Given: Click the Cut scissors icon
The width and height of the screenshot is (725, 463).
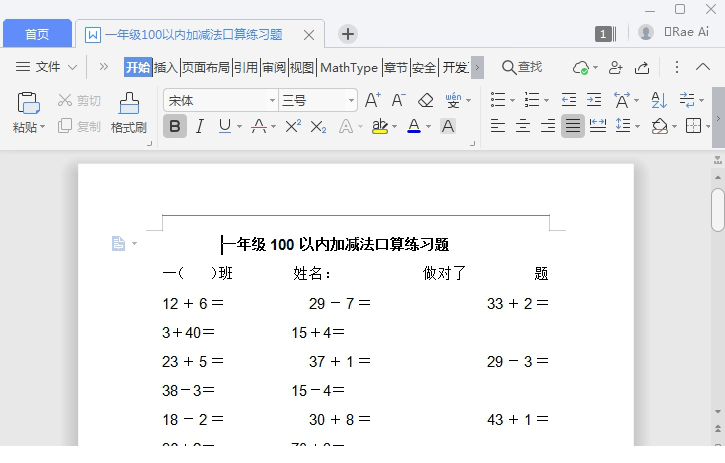Looking at the screenshot, I should [x=65, y=100].
